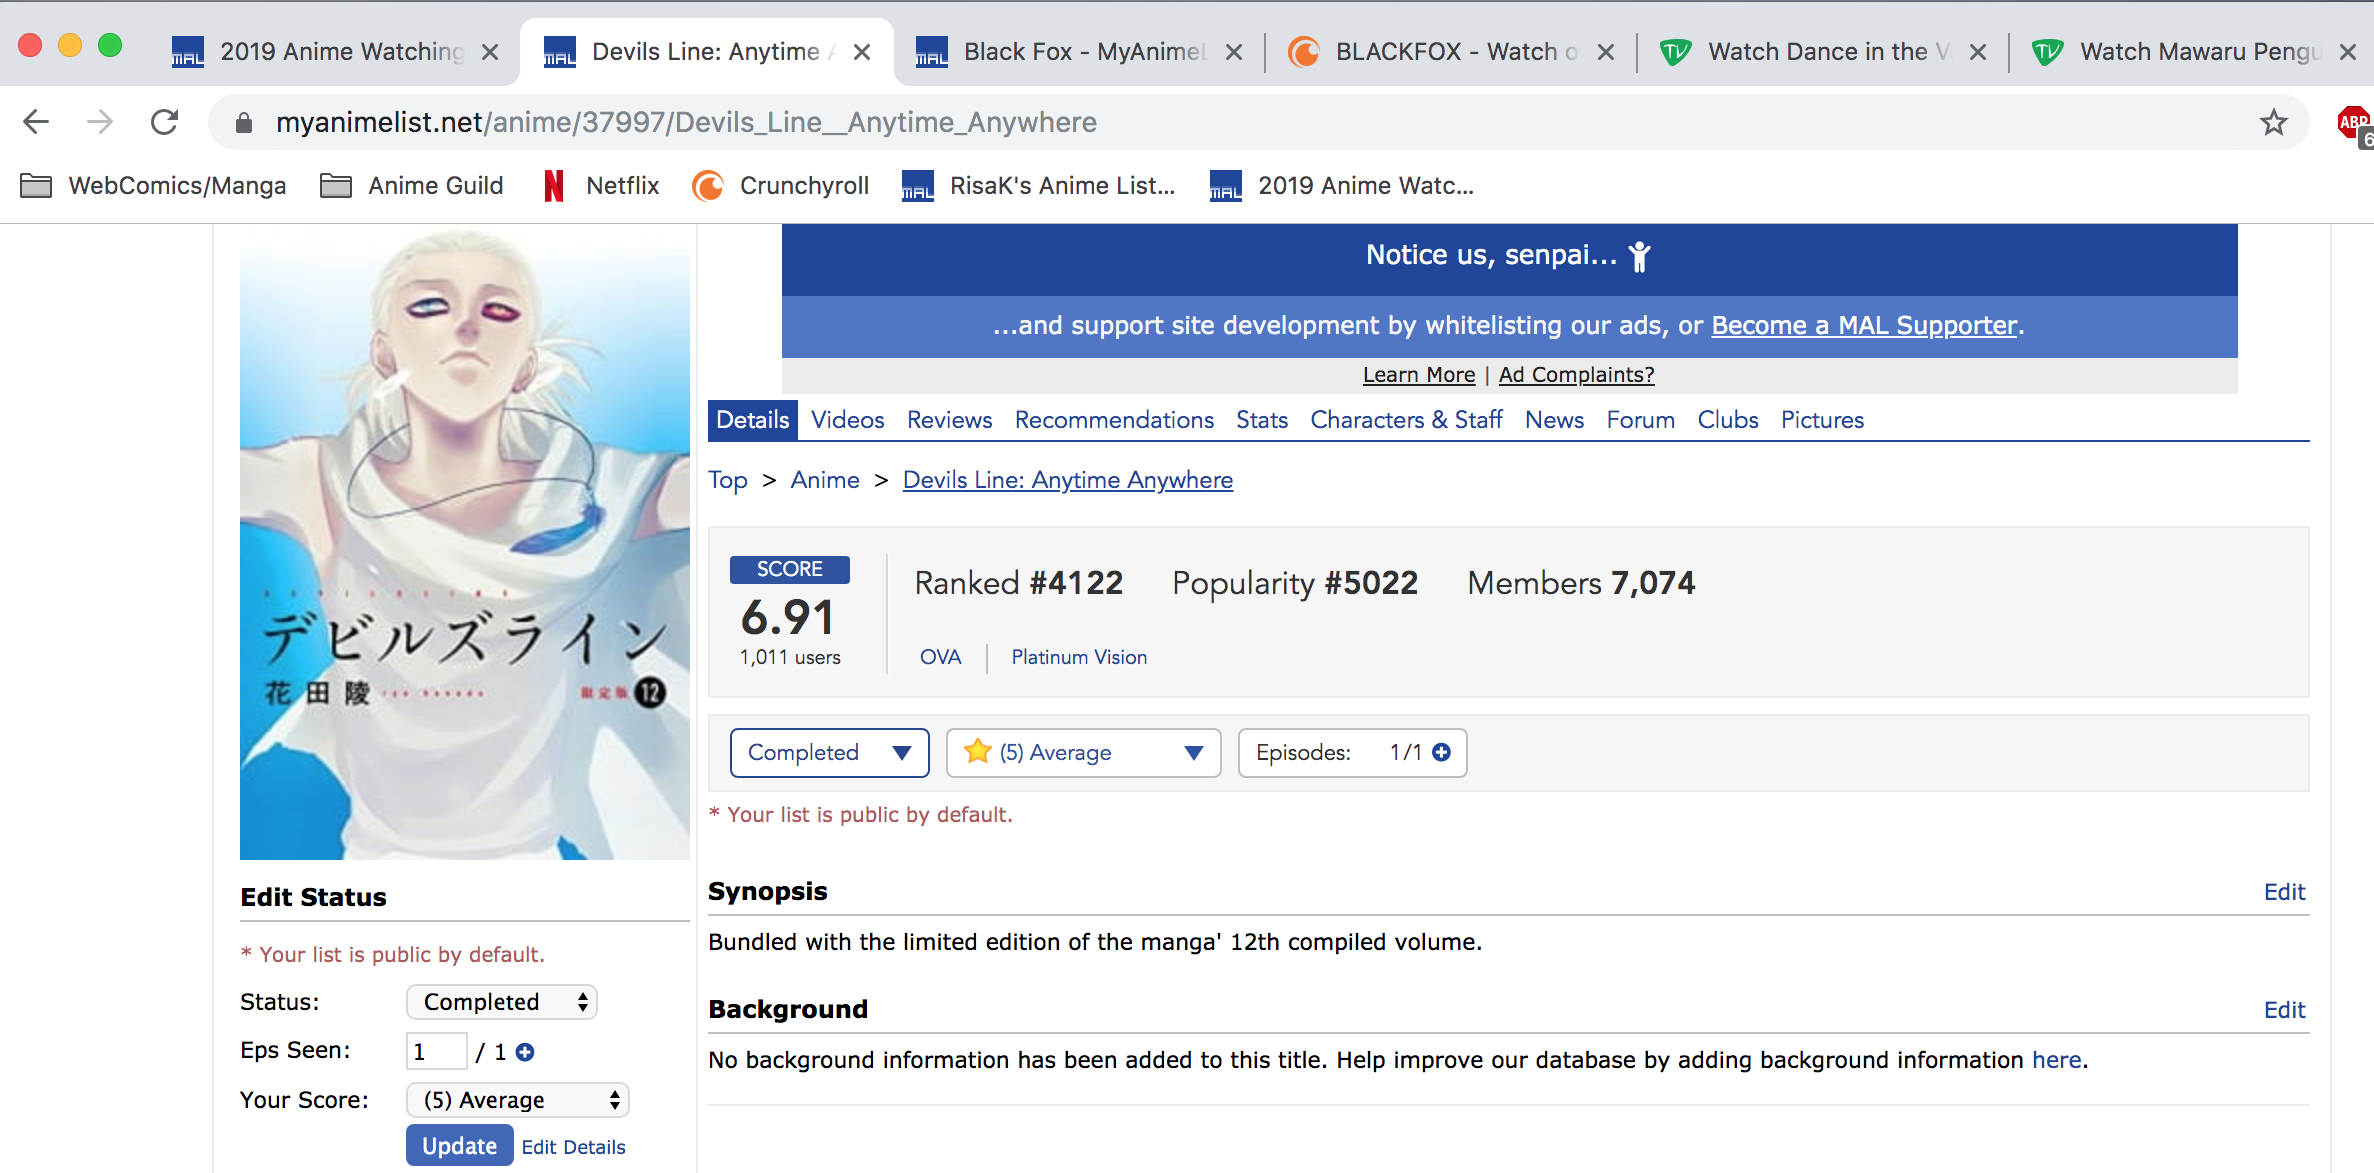This screenshot has width=2374, height=1173.
Task: Click the Update button
Action: [x=460, y=1146]
